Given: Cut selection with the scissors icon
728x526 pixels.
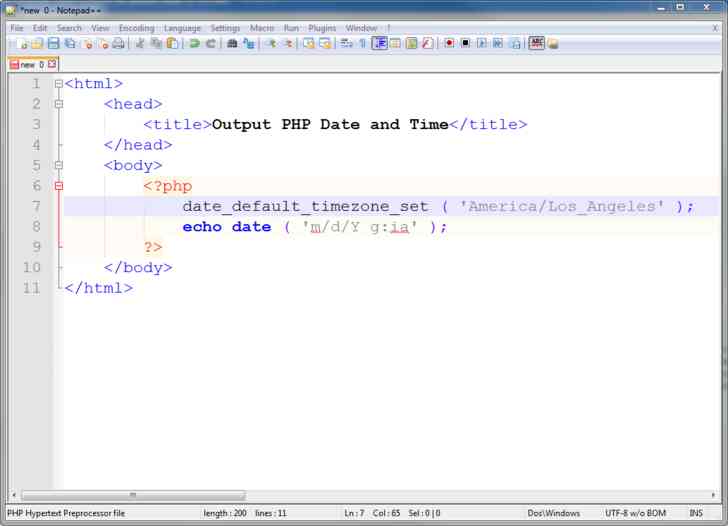Looking at the screenshot, I should coord(140,44).
